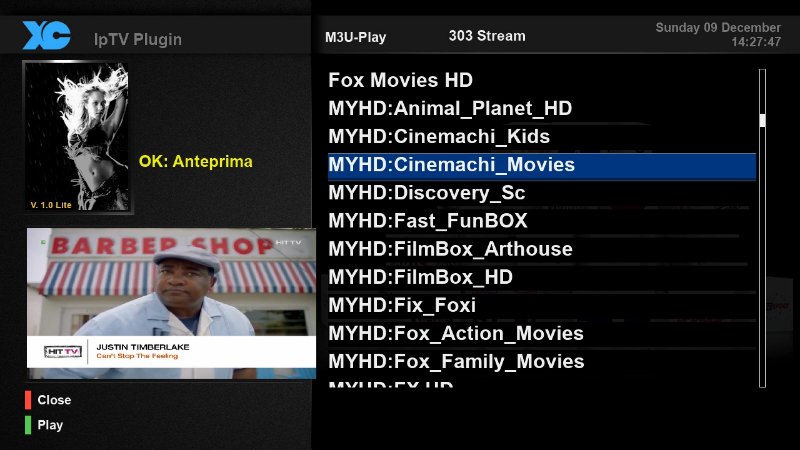Click the channel list scrollbar handle

pyautogui.click(x=762, y=120)
